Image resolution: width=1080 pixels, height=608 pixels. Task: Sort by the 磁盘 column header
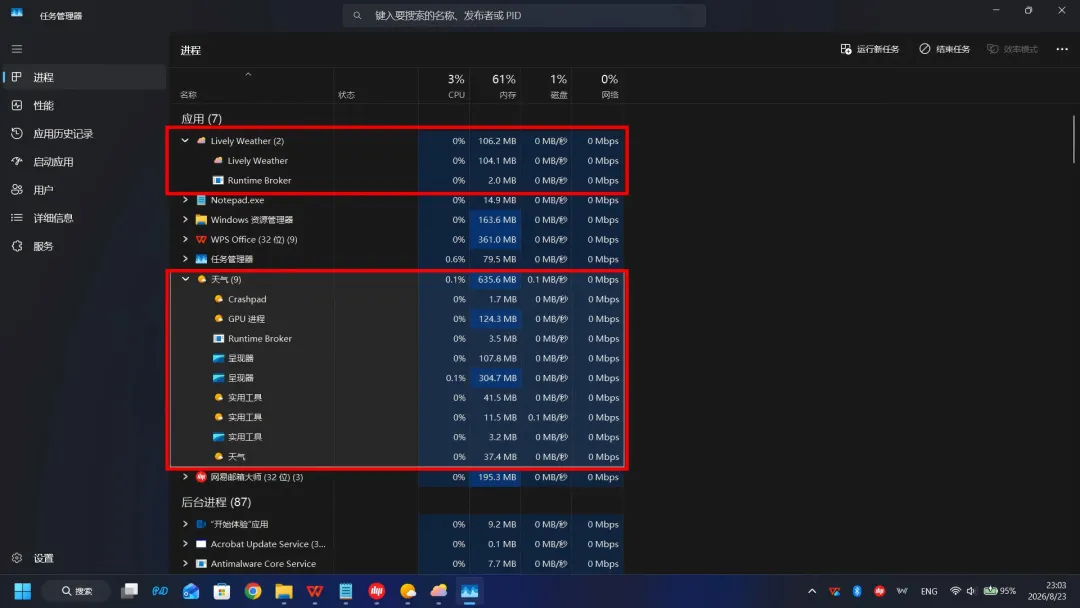[546, 86]
